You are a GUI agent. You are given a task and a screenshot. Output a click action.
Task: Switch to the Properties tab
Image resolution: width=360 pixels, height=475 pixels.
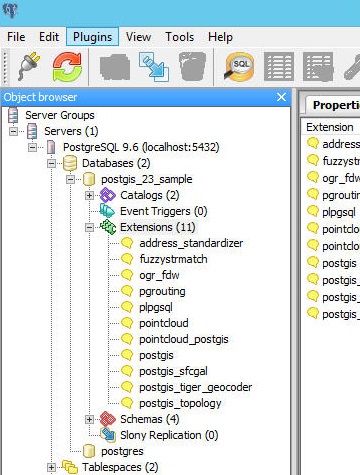click(333, 105)
